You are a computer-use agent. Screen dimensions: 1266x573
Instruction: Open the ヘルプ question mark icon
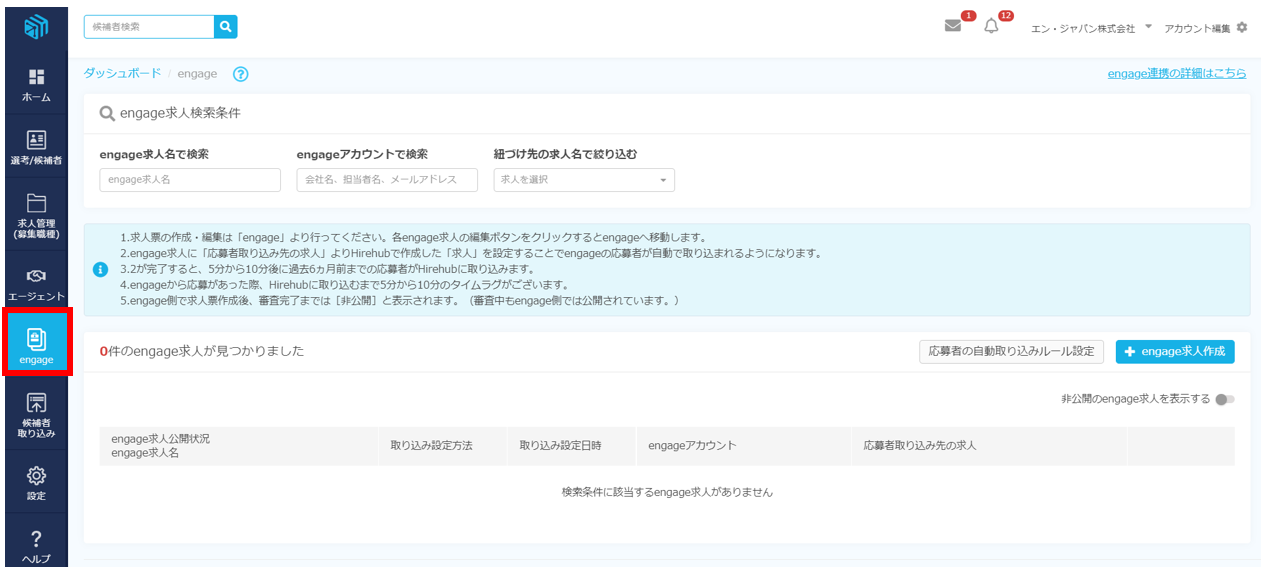click(36, 541)
